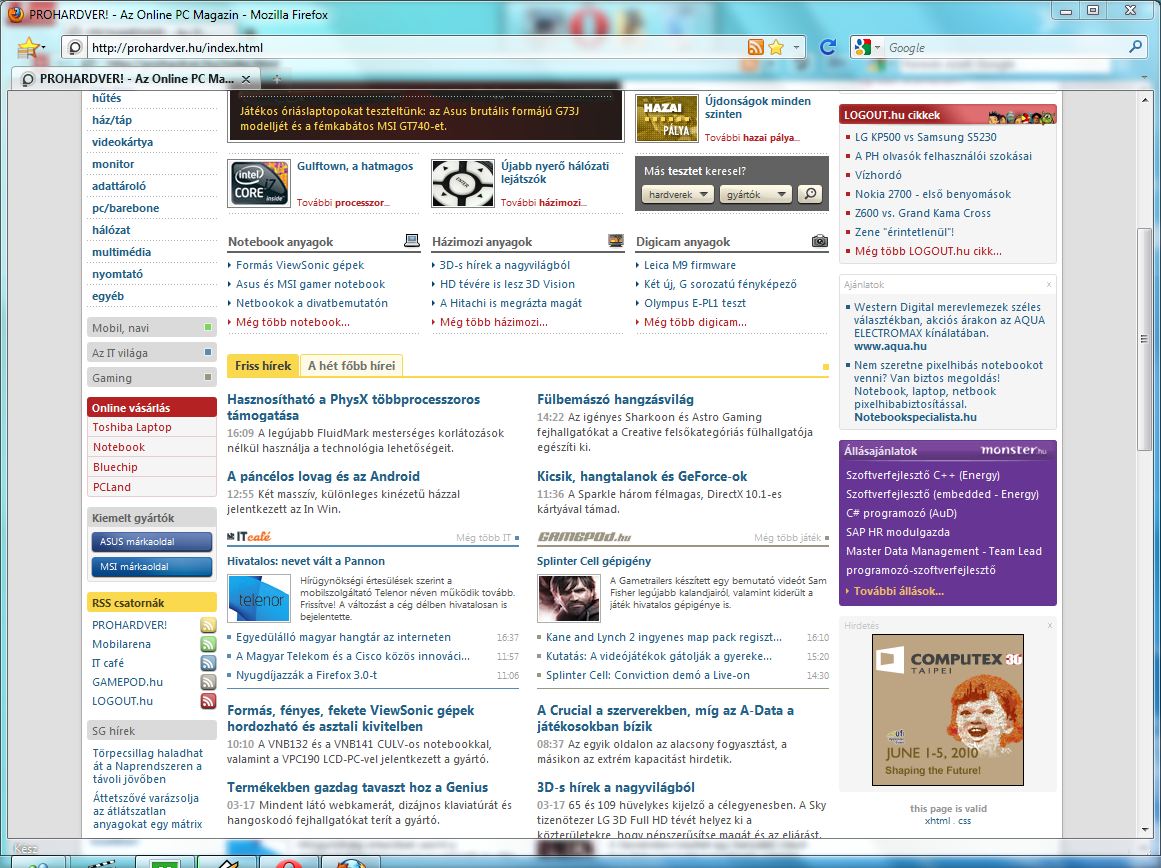Click the telenor logo thumbnail
This screenshot has width=1161, height=868.
pyautogui.click(x=258, y=598)
